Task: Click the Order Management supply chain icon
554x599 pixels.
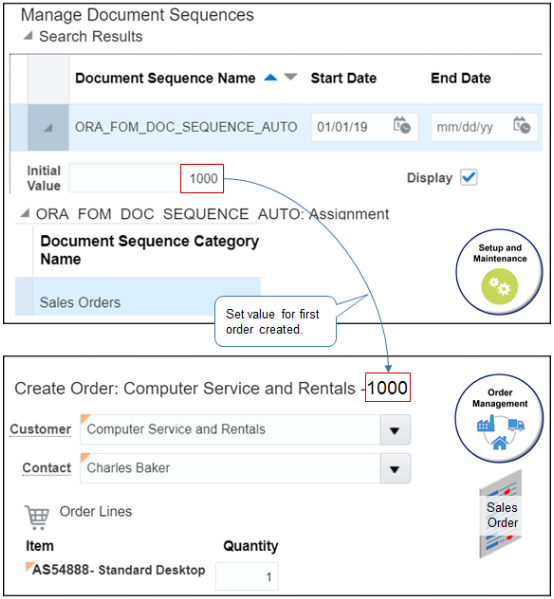Action: 500,432
